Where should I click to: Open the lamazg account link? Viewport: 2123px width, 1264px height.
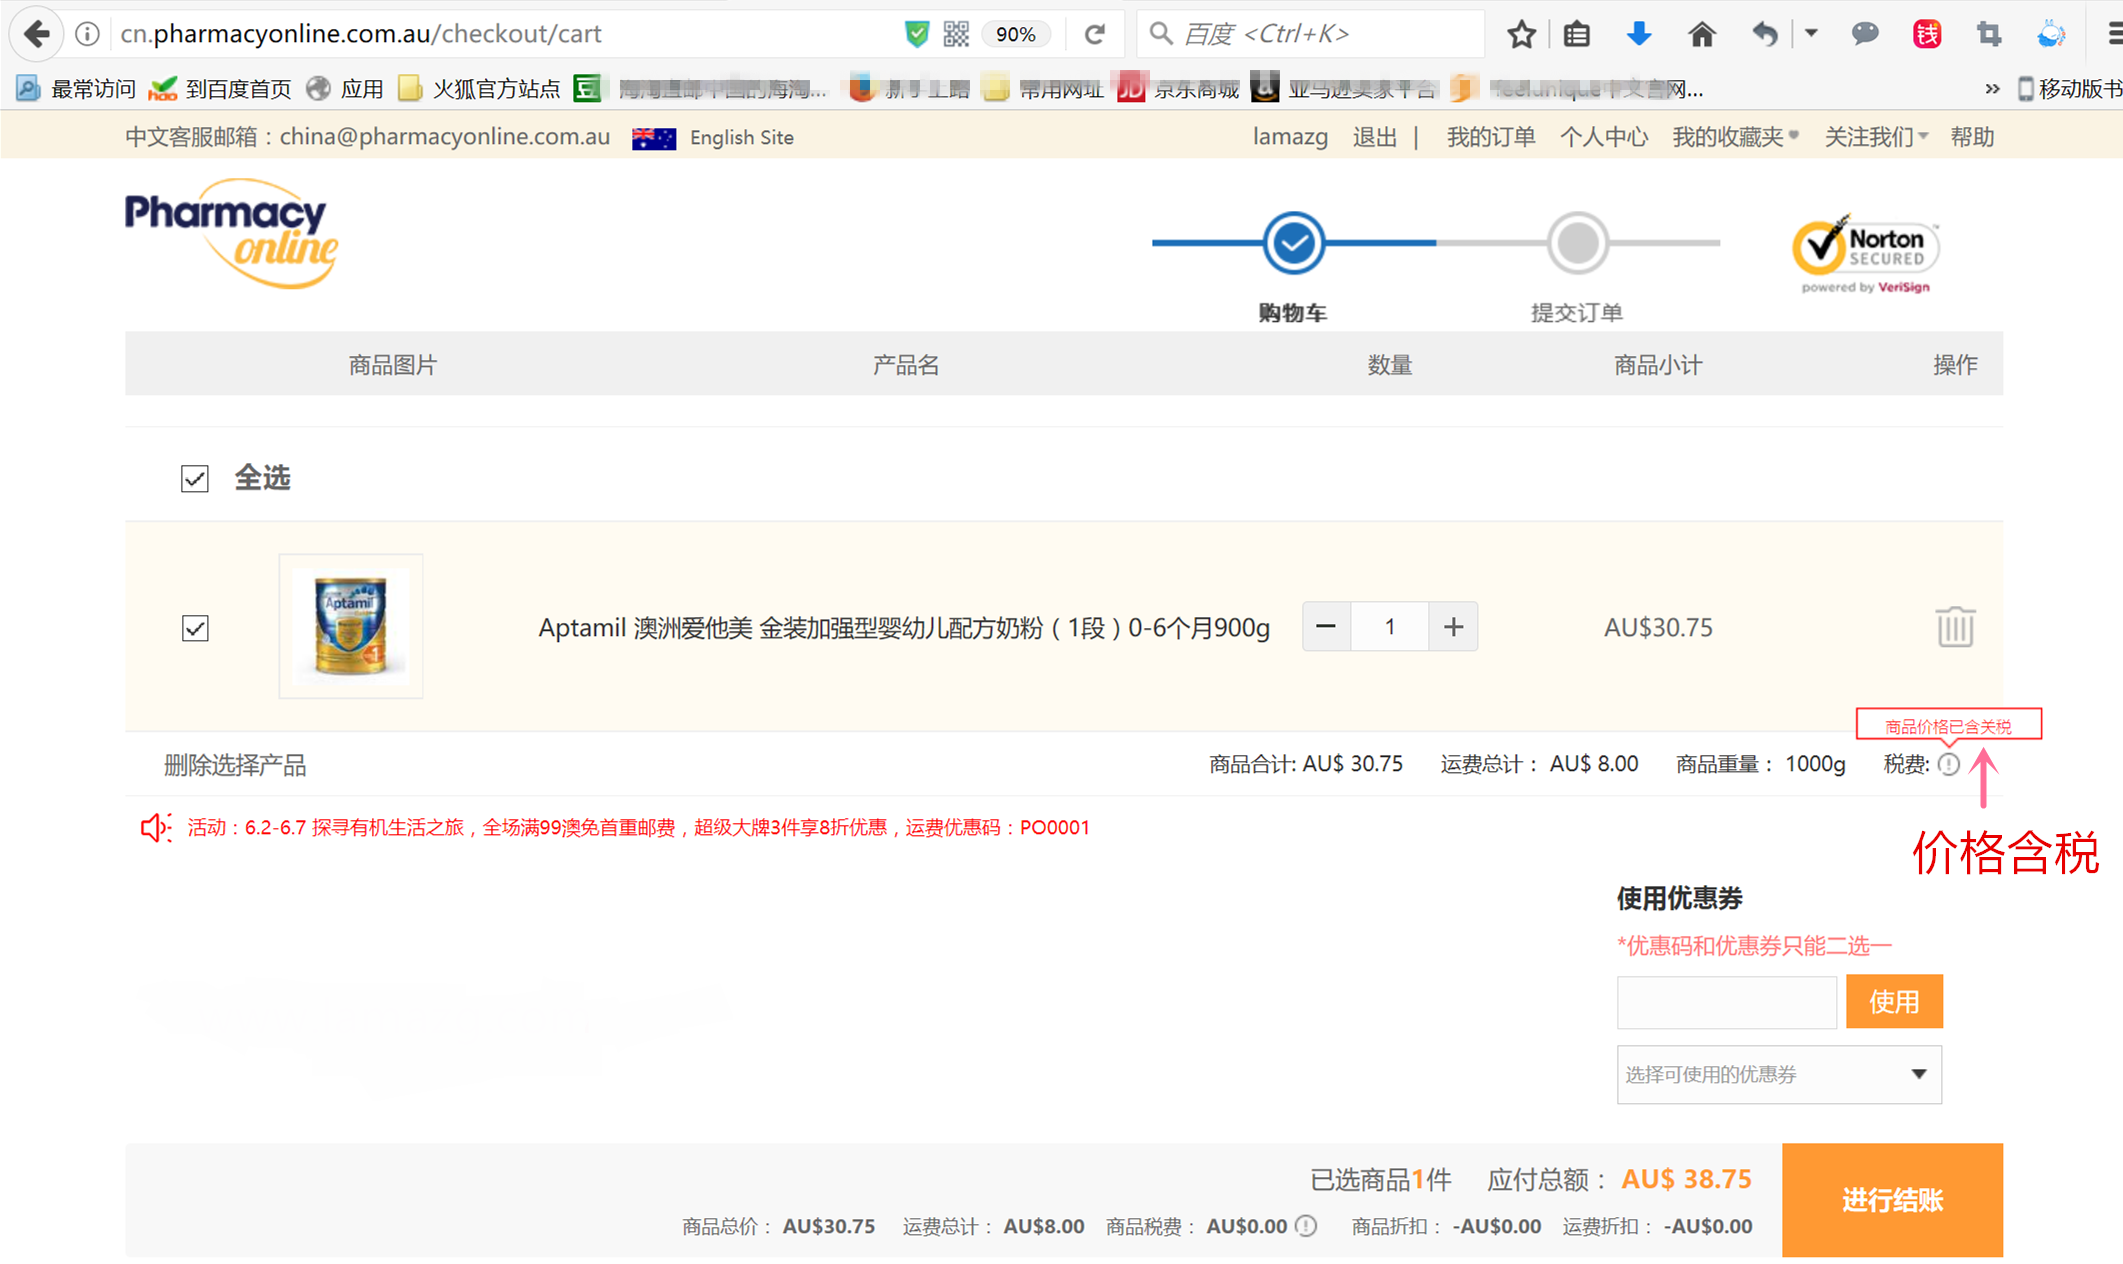click(x=1290, y=137)
